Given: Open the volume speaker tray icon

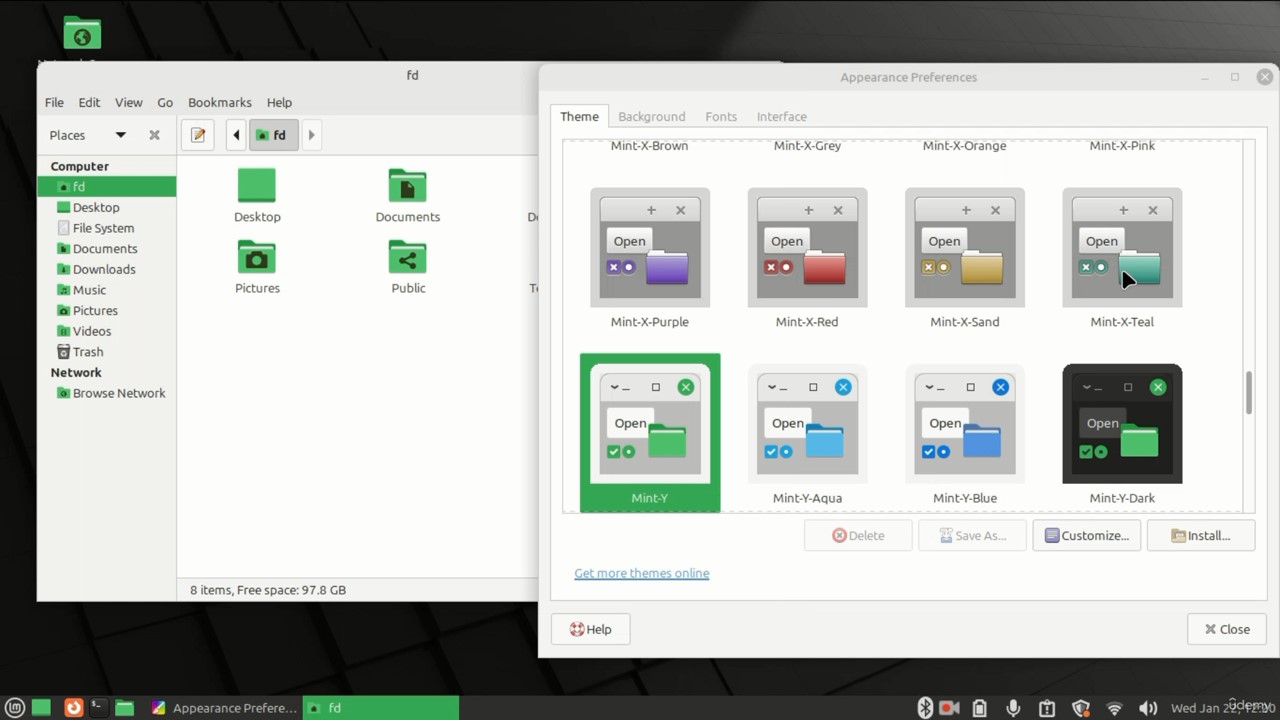Looking at the screenshot, I should 1148,708.
